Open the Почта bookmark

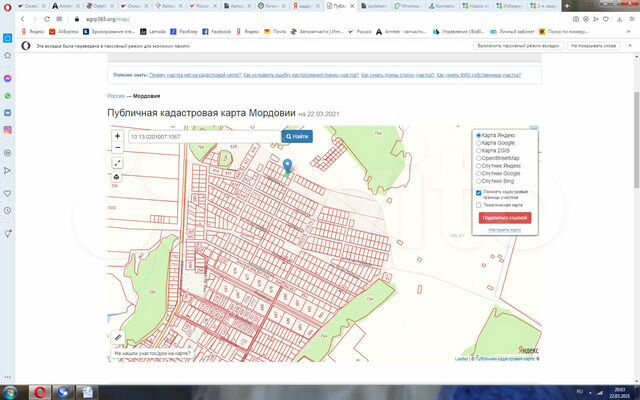pyautogui.click(x=275, y=31)
